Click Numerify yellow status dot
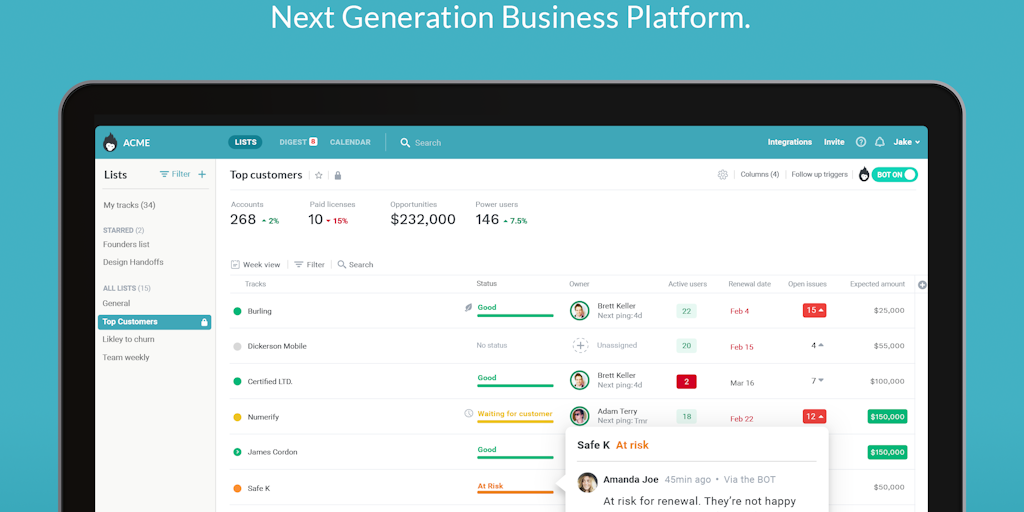This screenshot has width=1024, height=512. (237, 417)
